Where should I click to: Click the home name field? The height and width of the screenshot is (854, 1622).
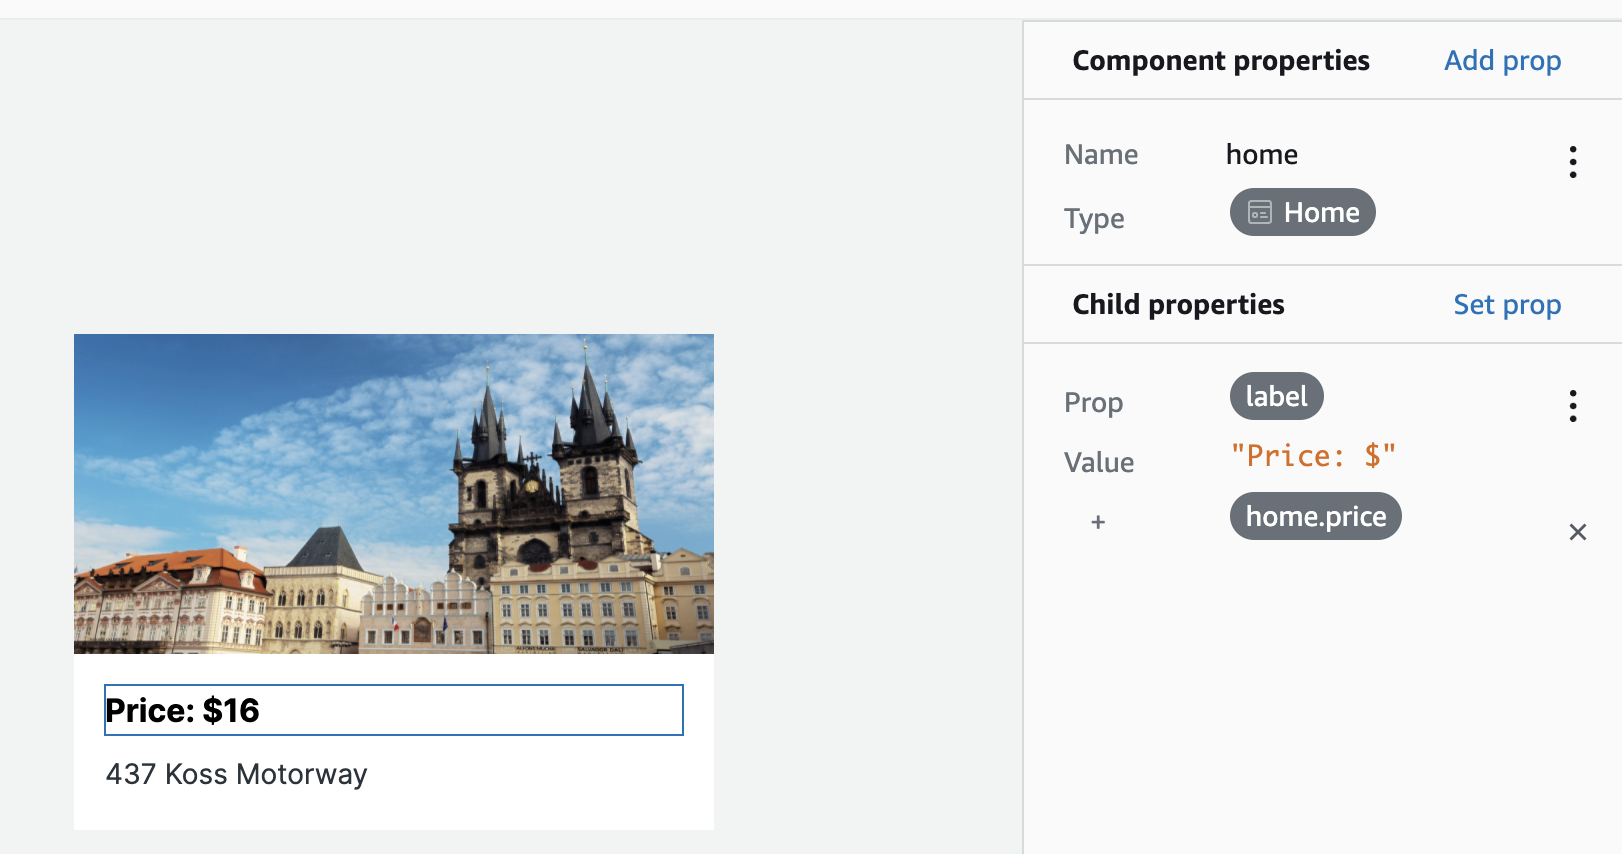[1262, 154]
